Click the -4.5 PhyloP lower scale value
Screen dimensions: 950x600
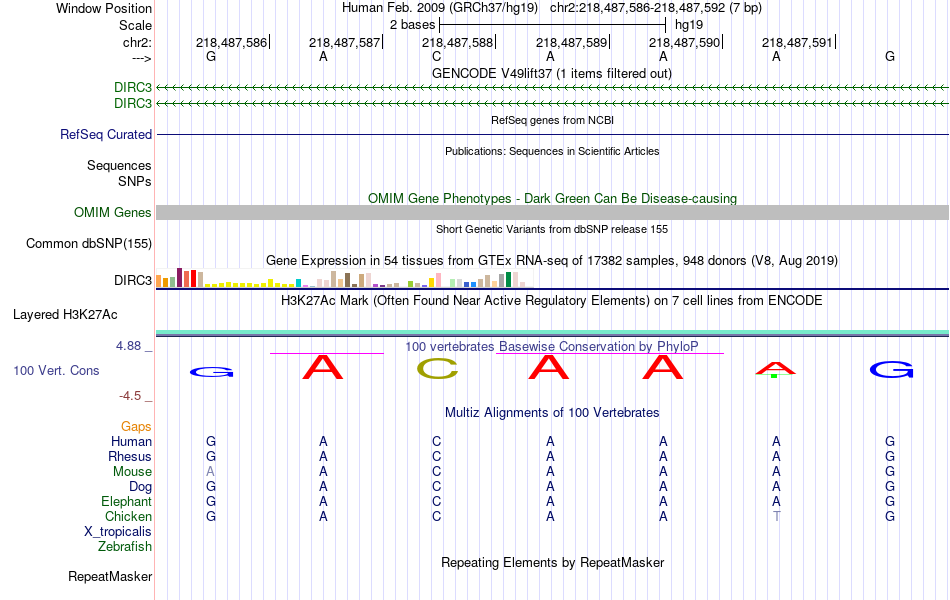point(130,396)
